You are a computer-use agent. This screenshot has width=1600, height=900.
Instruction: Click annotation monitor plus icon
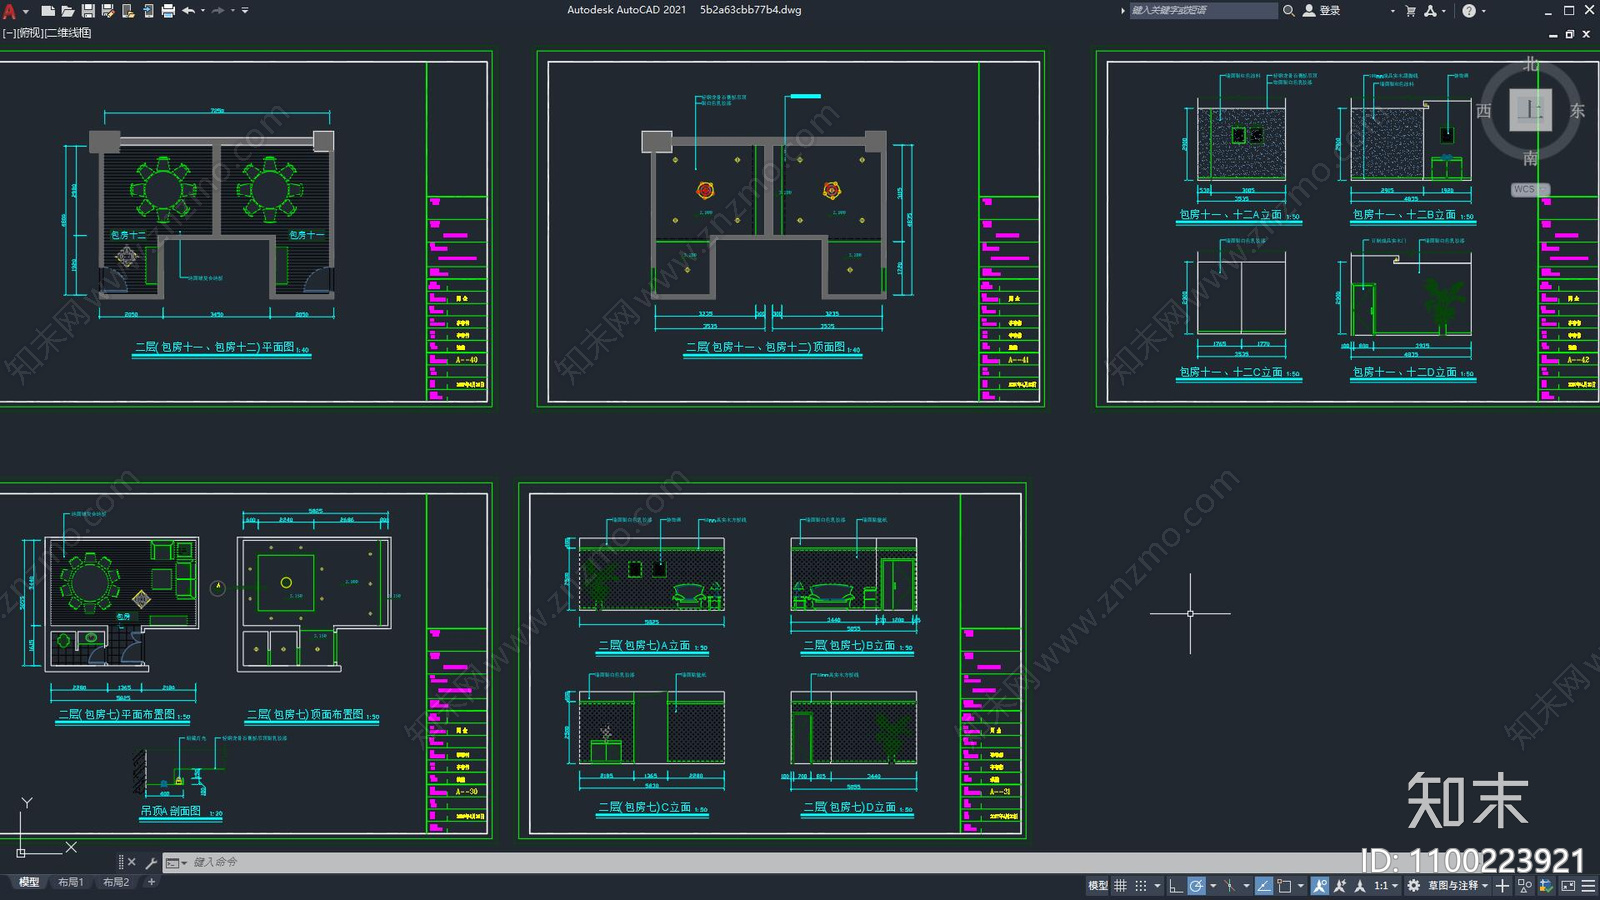click(x=1502, y=886)
